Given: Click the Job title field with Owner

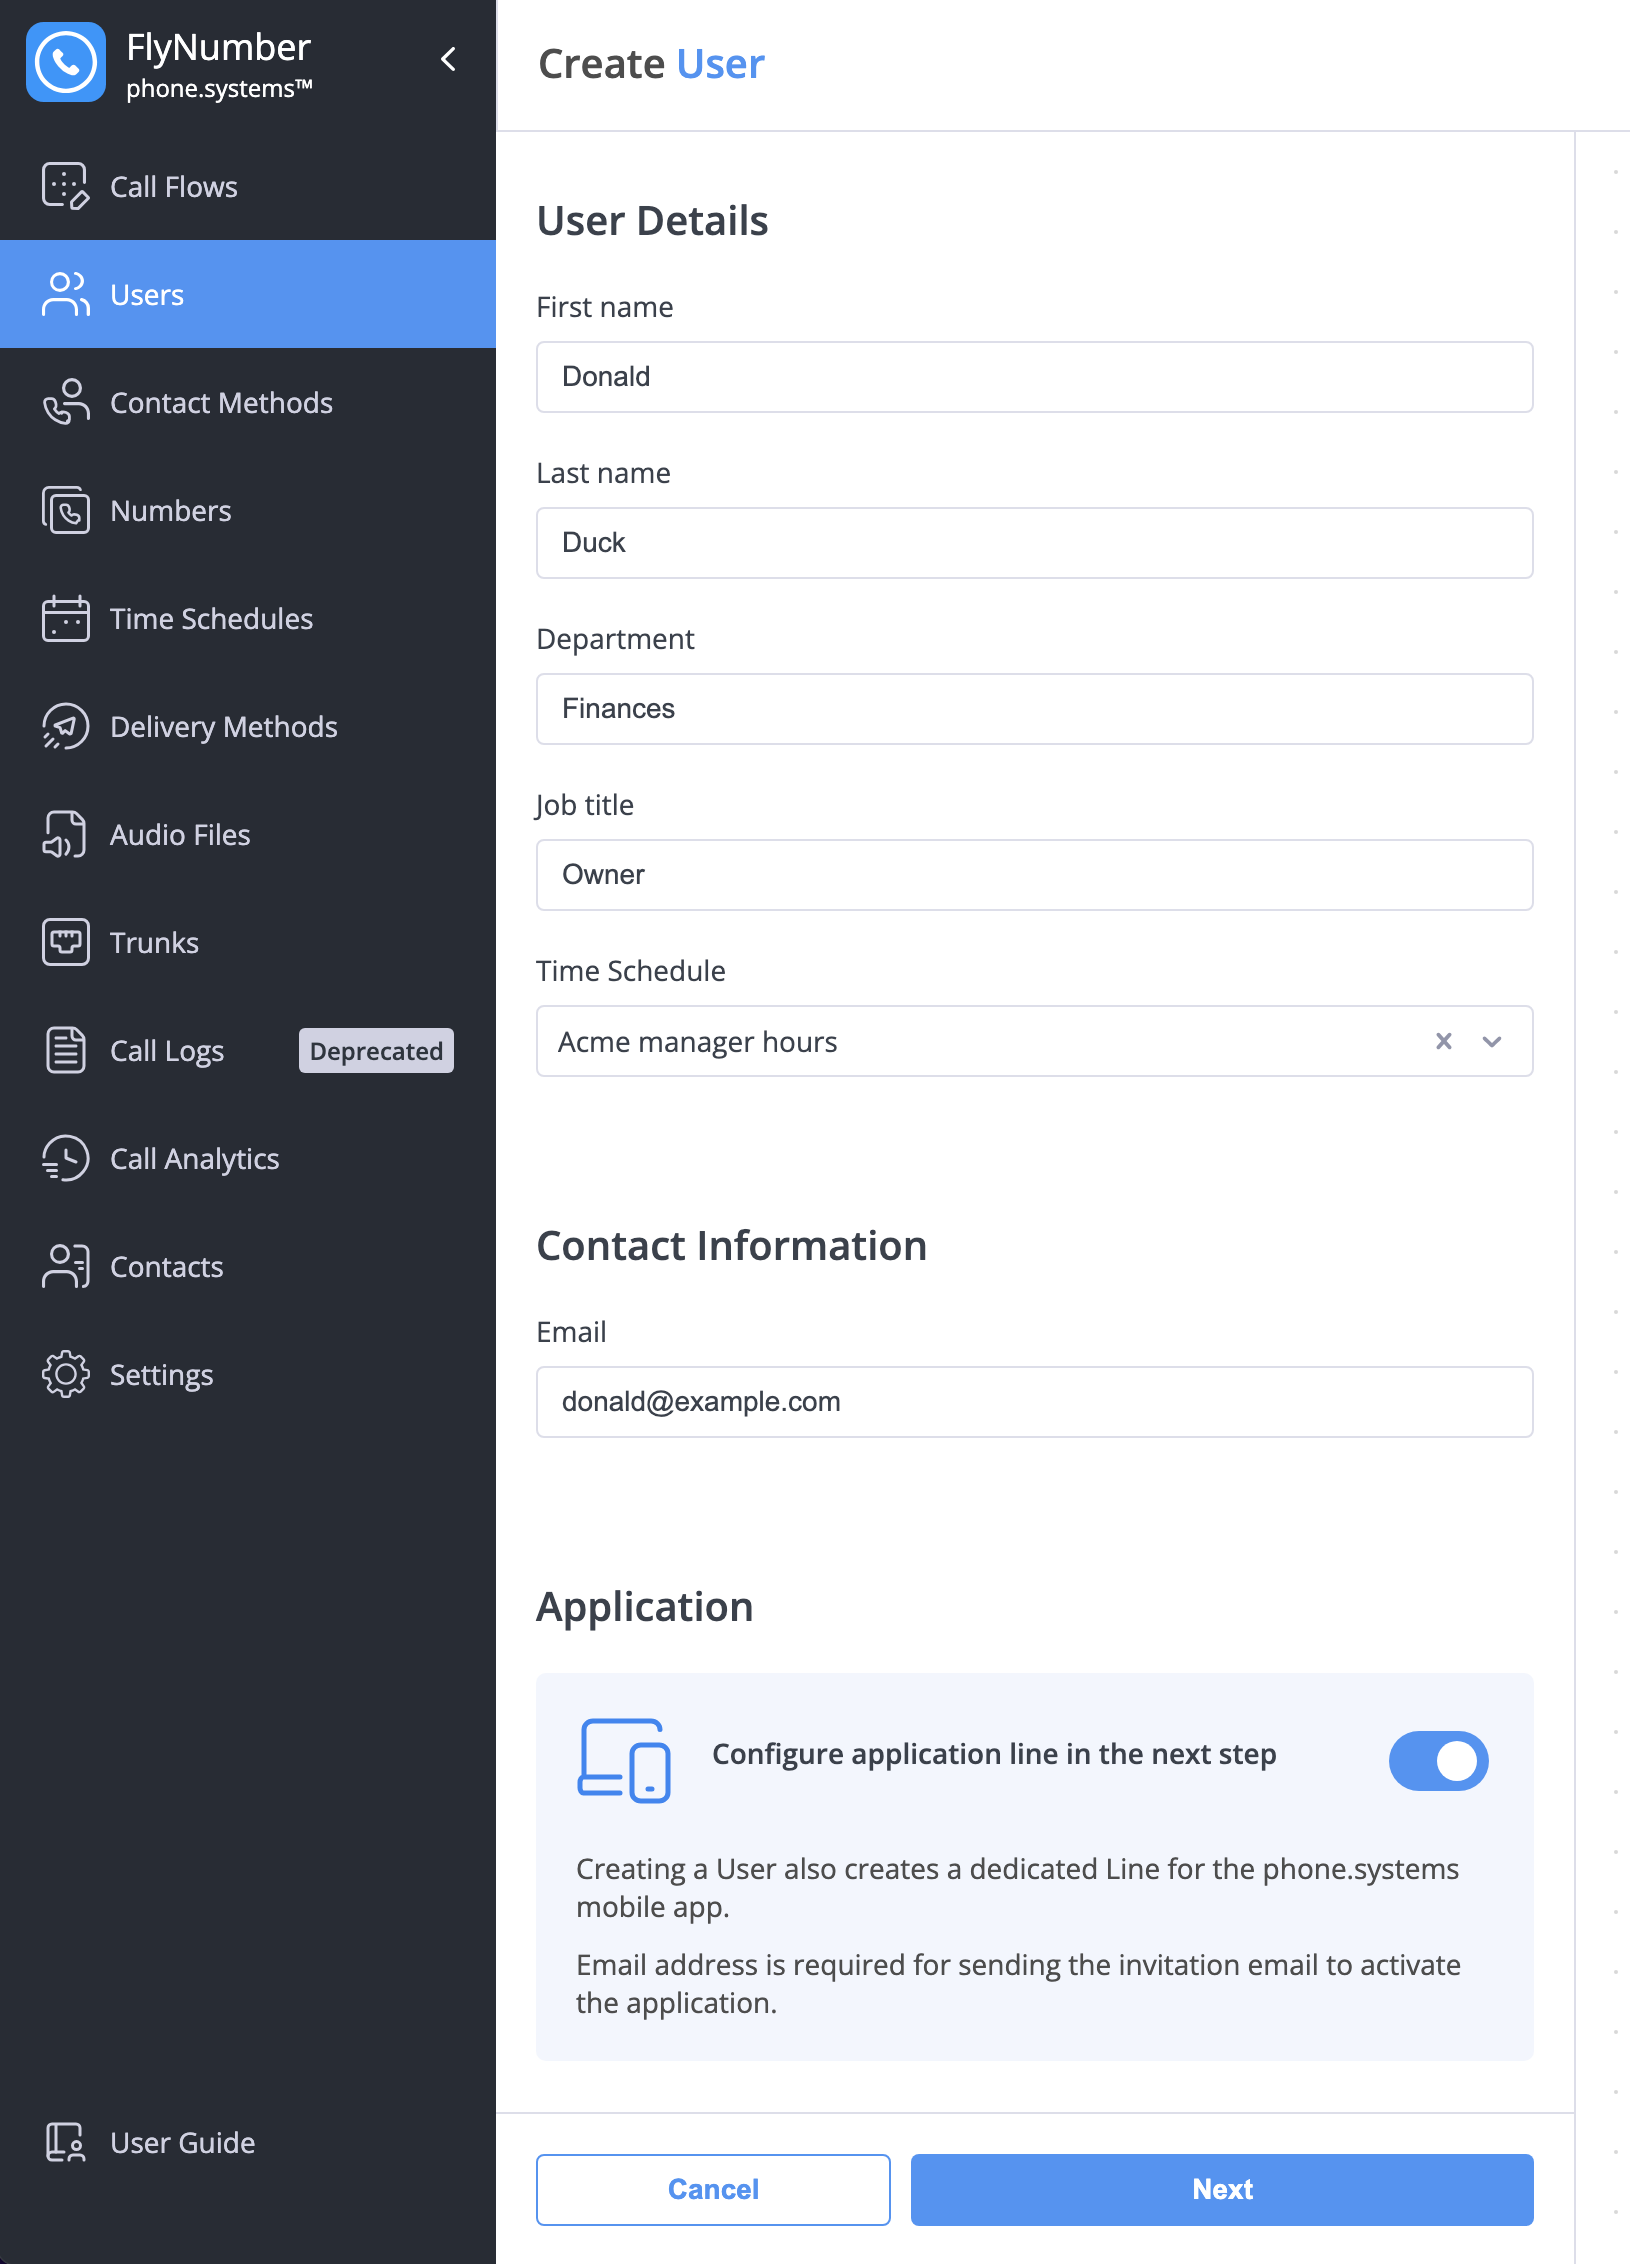Looking at the screenshot, I should [x=1034, y=875].
